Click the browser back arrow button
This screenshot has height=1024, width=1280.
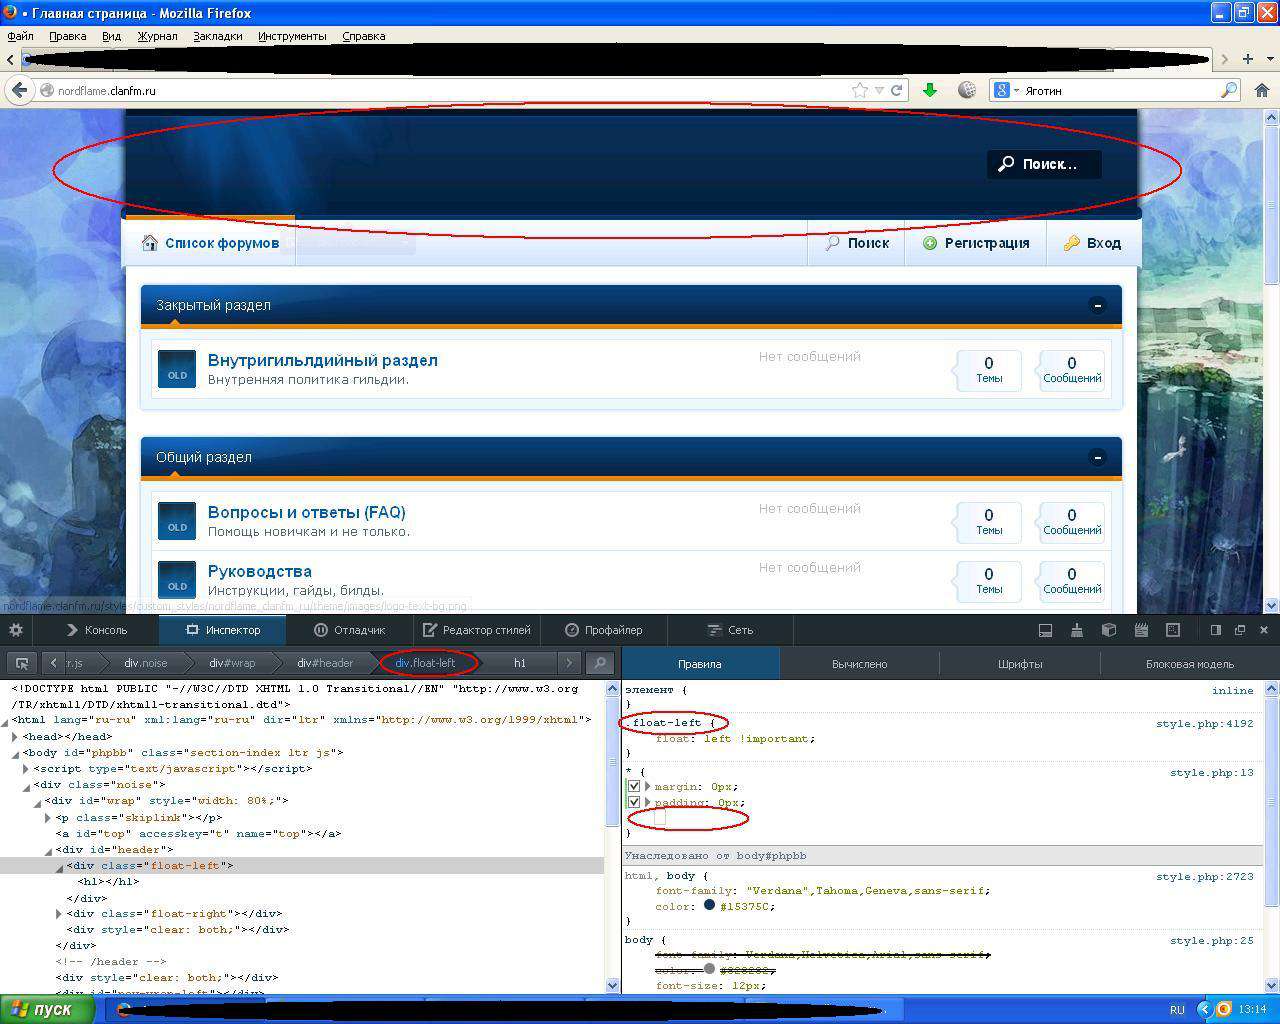[19, 90]
